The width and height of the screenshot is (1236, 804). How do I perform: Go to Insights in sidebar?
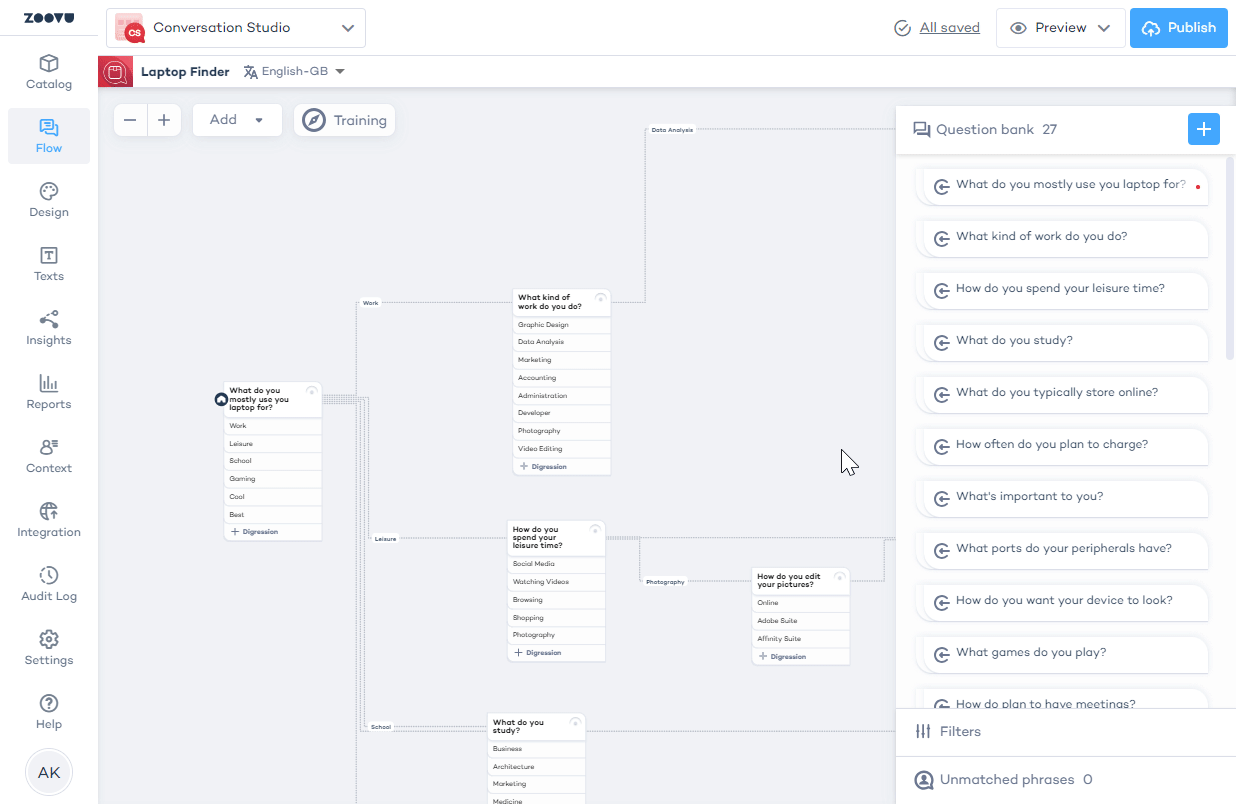[49, 328]
